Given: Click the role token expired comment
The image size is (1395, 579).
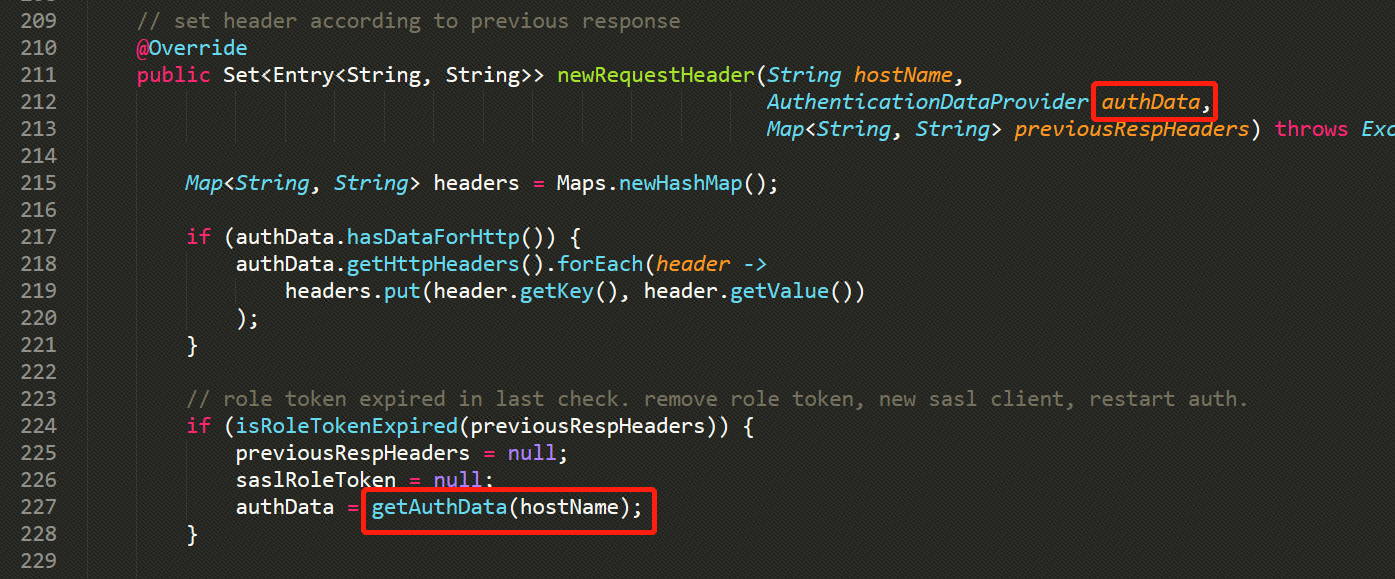Looking at the screenshot, I should pos(717,399).
